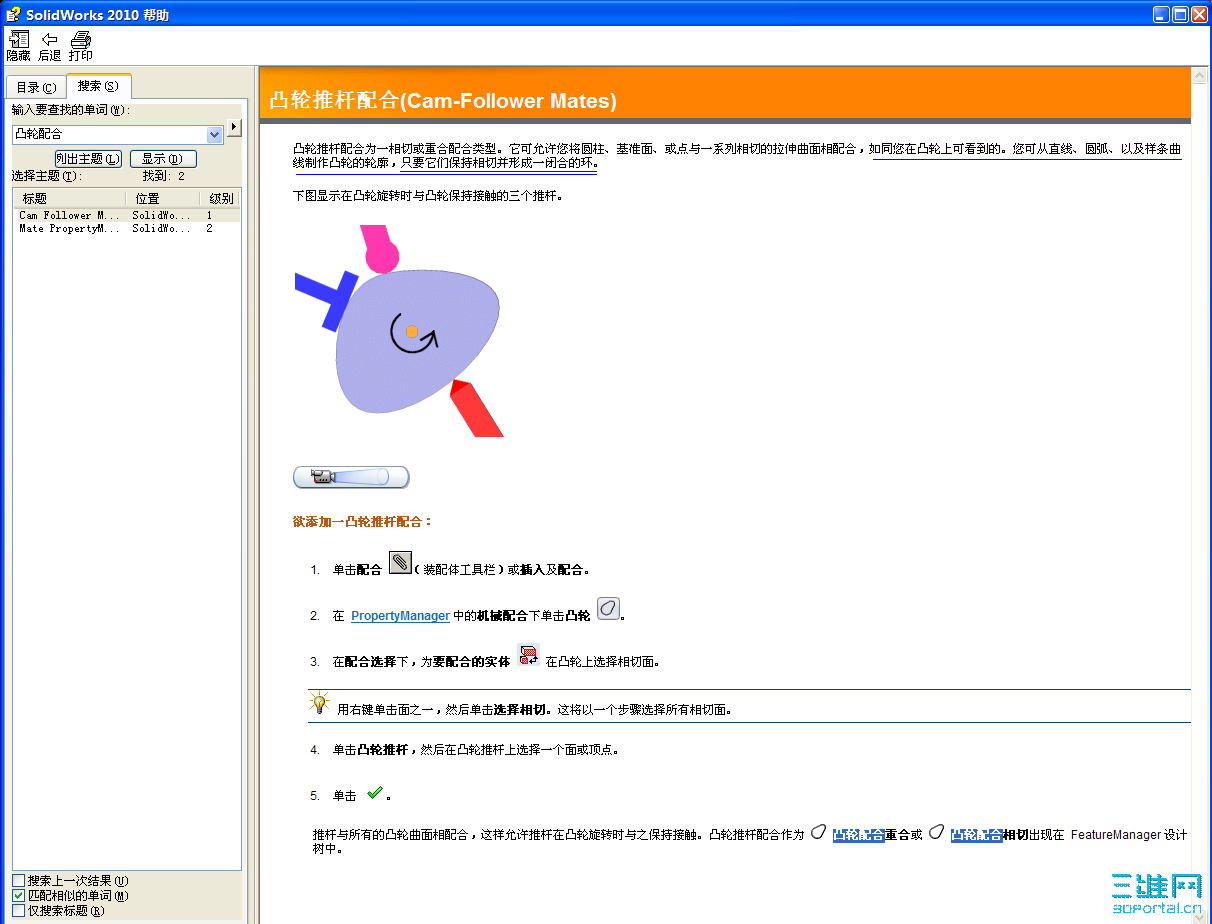1212x924 pixels.
Task: Click the heading 凸轮推杆配合(Cam-Follower Mates)
Action: (443, 101)
